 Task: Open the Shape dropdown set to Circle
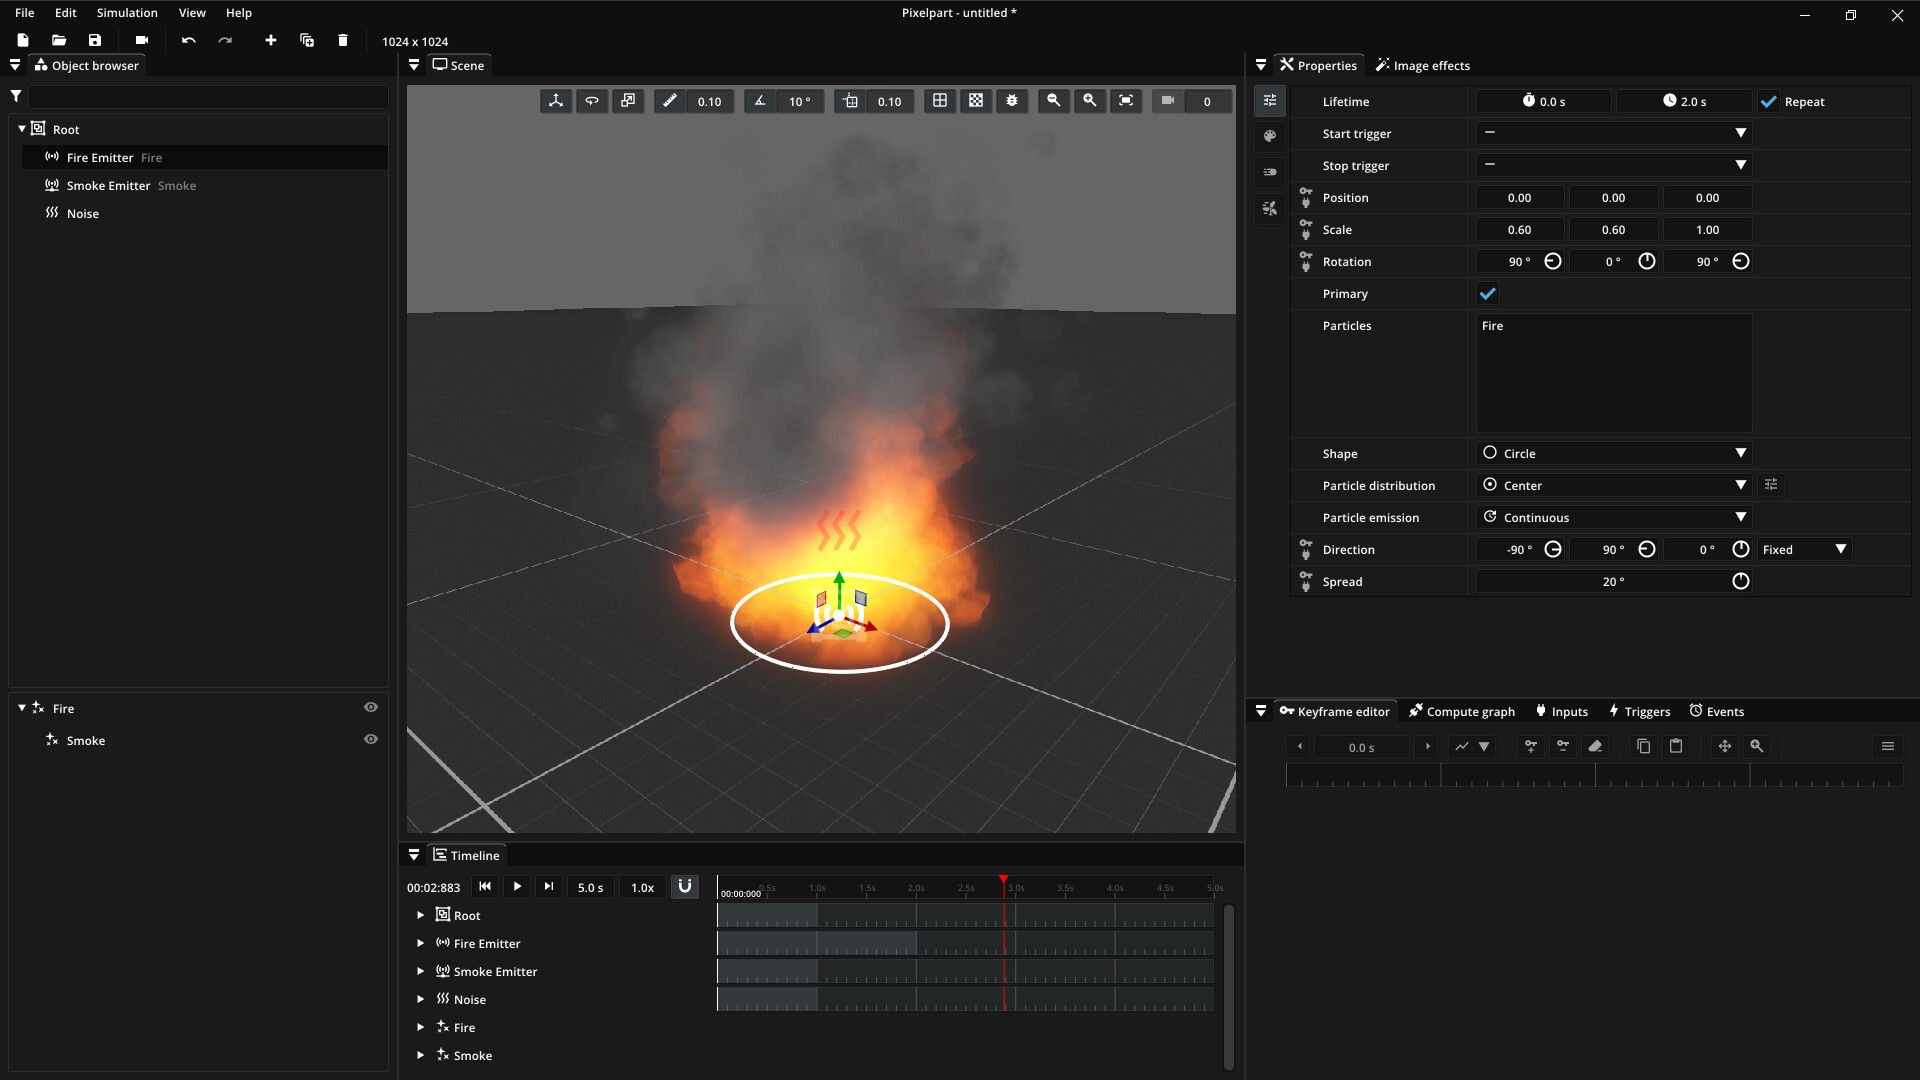[x=1614, y=453]
